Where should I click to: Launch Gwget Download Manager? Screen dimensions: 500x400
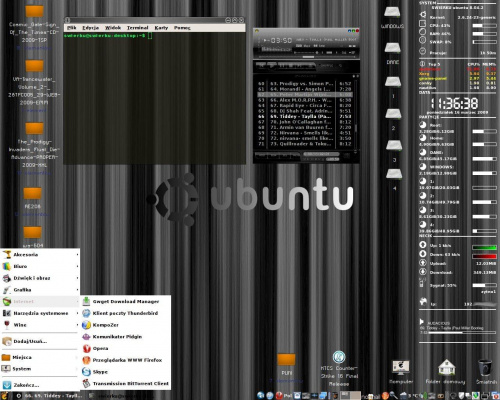(x=126, y=301)
